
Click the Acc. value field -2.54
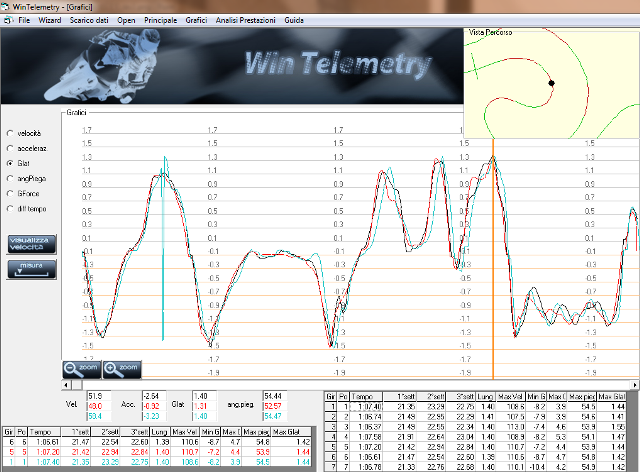pos(154,396)
